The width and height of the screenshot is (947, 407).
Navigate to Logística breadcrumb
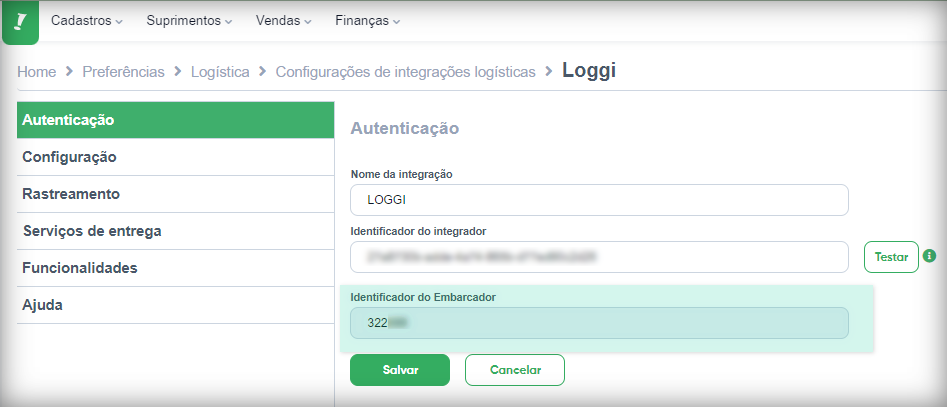click(220, 72)
